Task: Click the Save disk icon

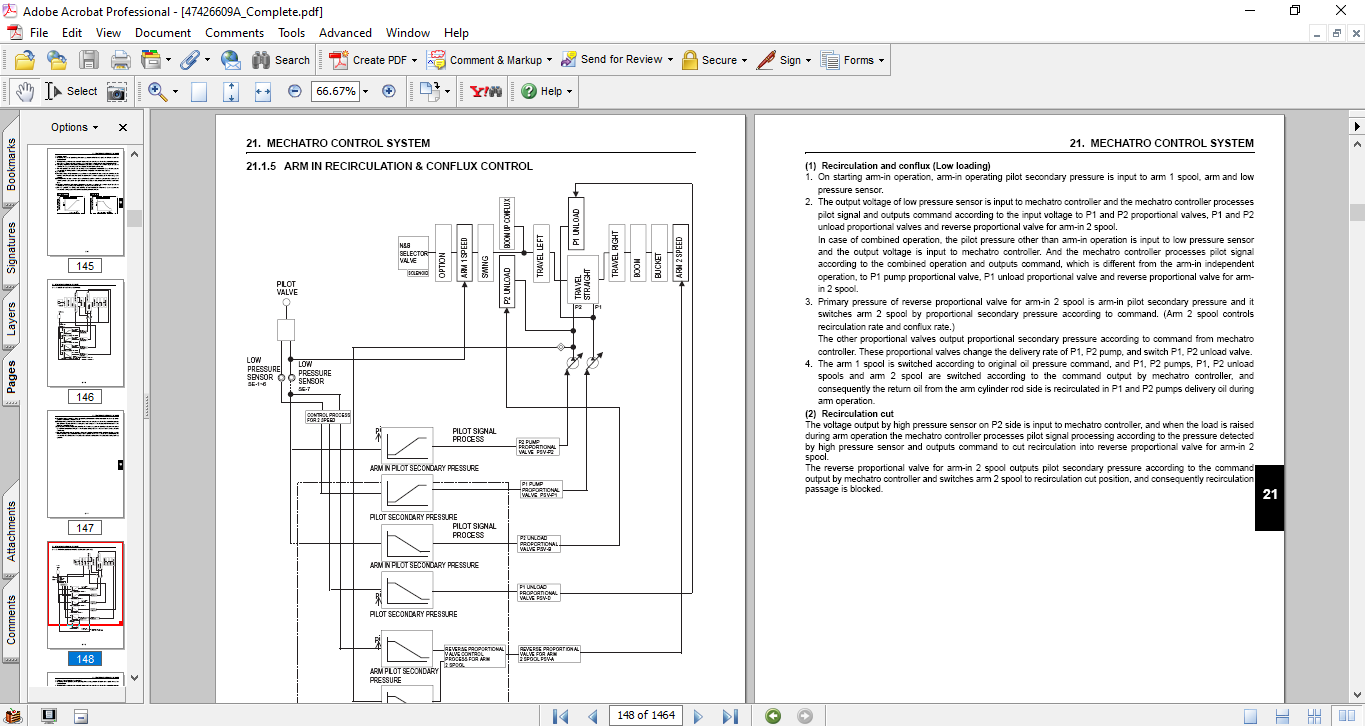Action: (x=89, y=60)
